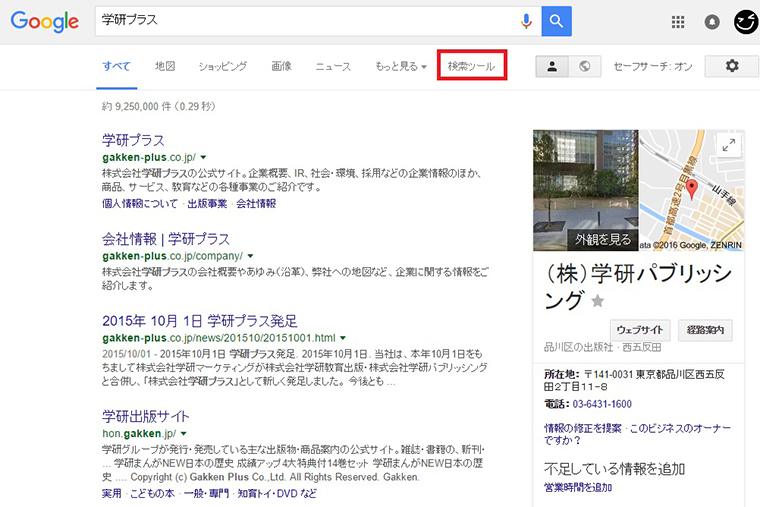Screen dimensions: 760x507
Task: Expand the もっと見る dropdown
Action: coord(401,66)
